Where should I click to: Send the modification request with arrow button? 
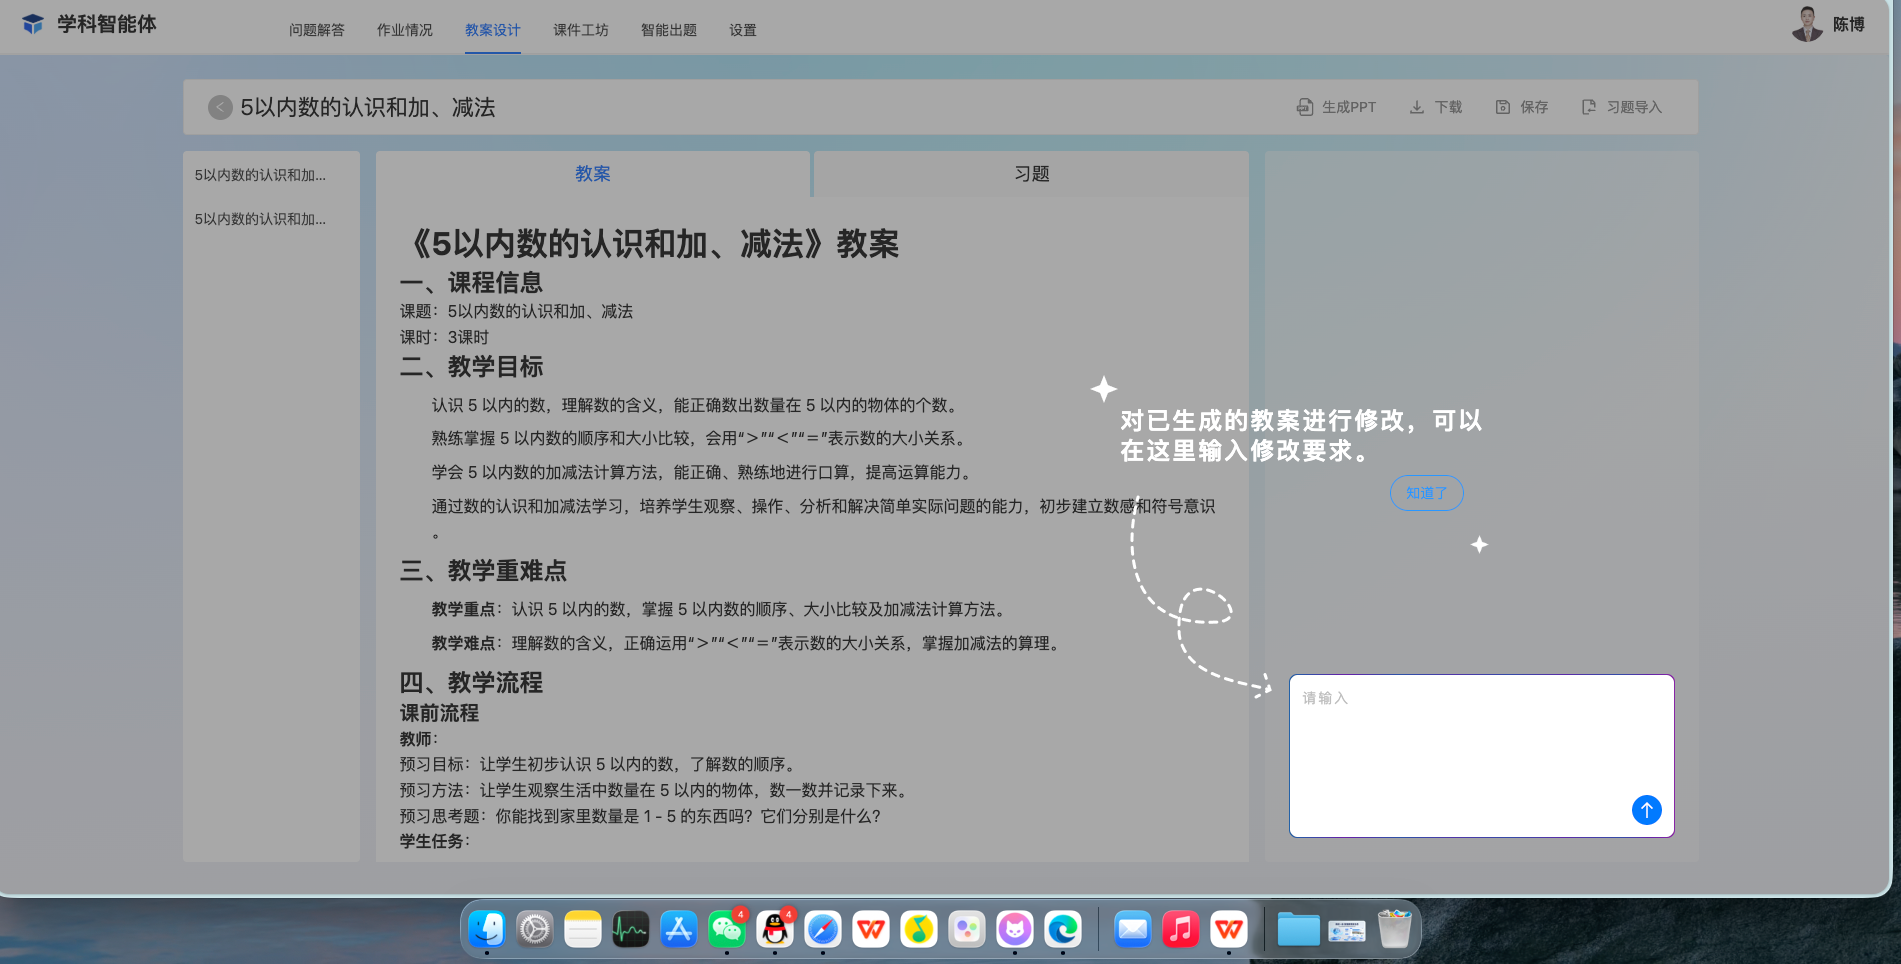tap(1646, 810)
